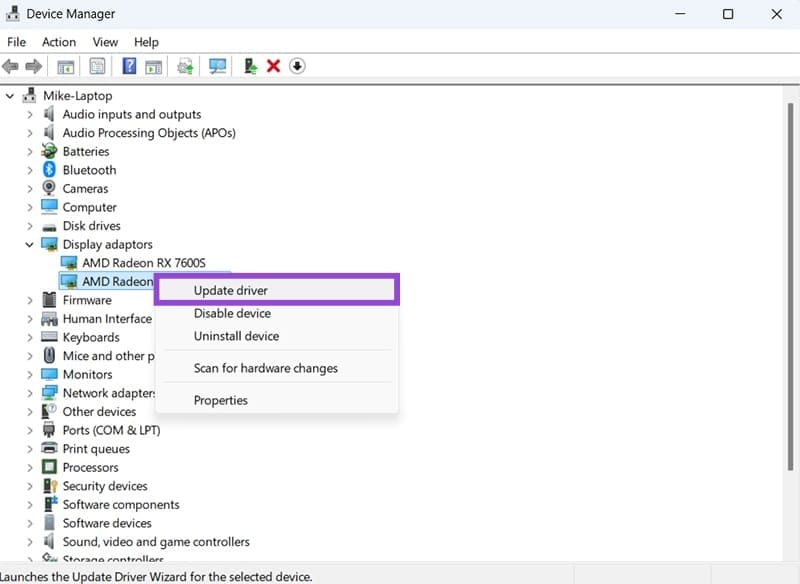Open the Action menu

point(59,42)
